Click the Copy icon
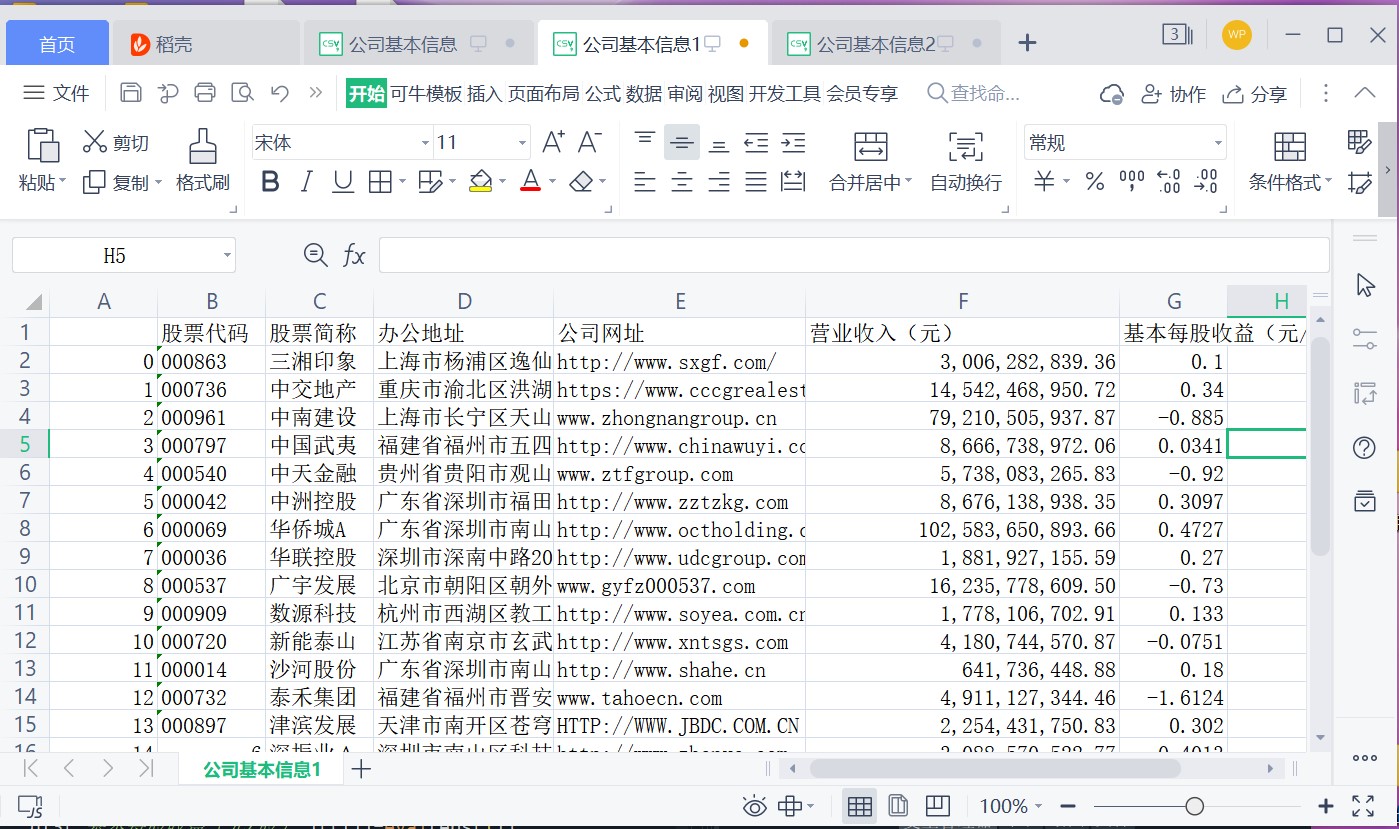Viewport: 1399px width, 829px height. 95,182
